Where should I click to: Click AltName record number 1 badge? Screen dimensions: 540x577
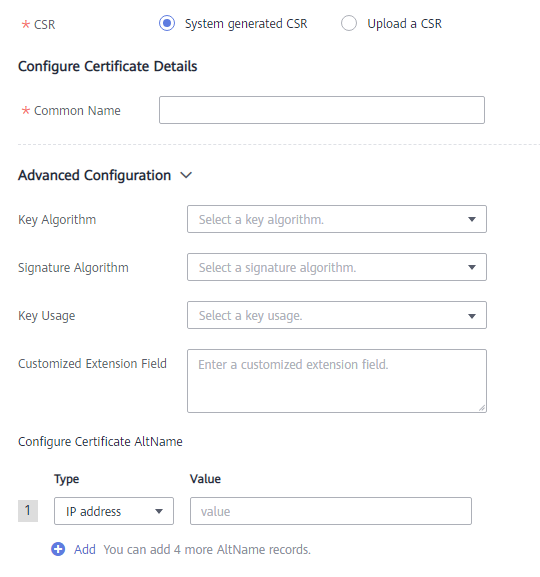[x=28, y=511]
